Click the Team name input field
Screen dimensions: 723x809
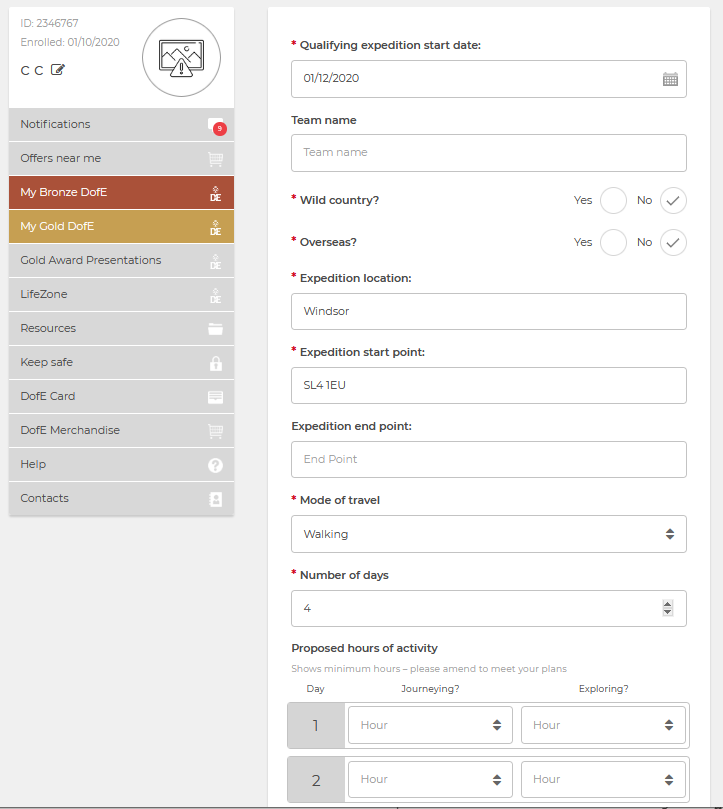point(489,153)
